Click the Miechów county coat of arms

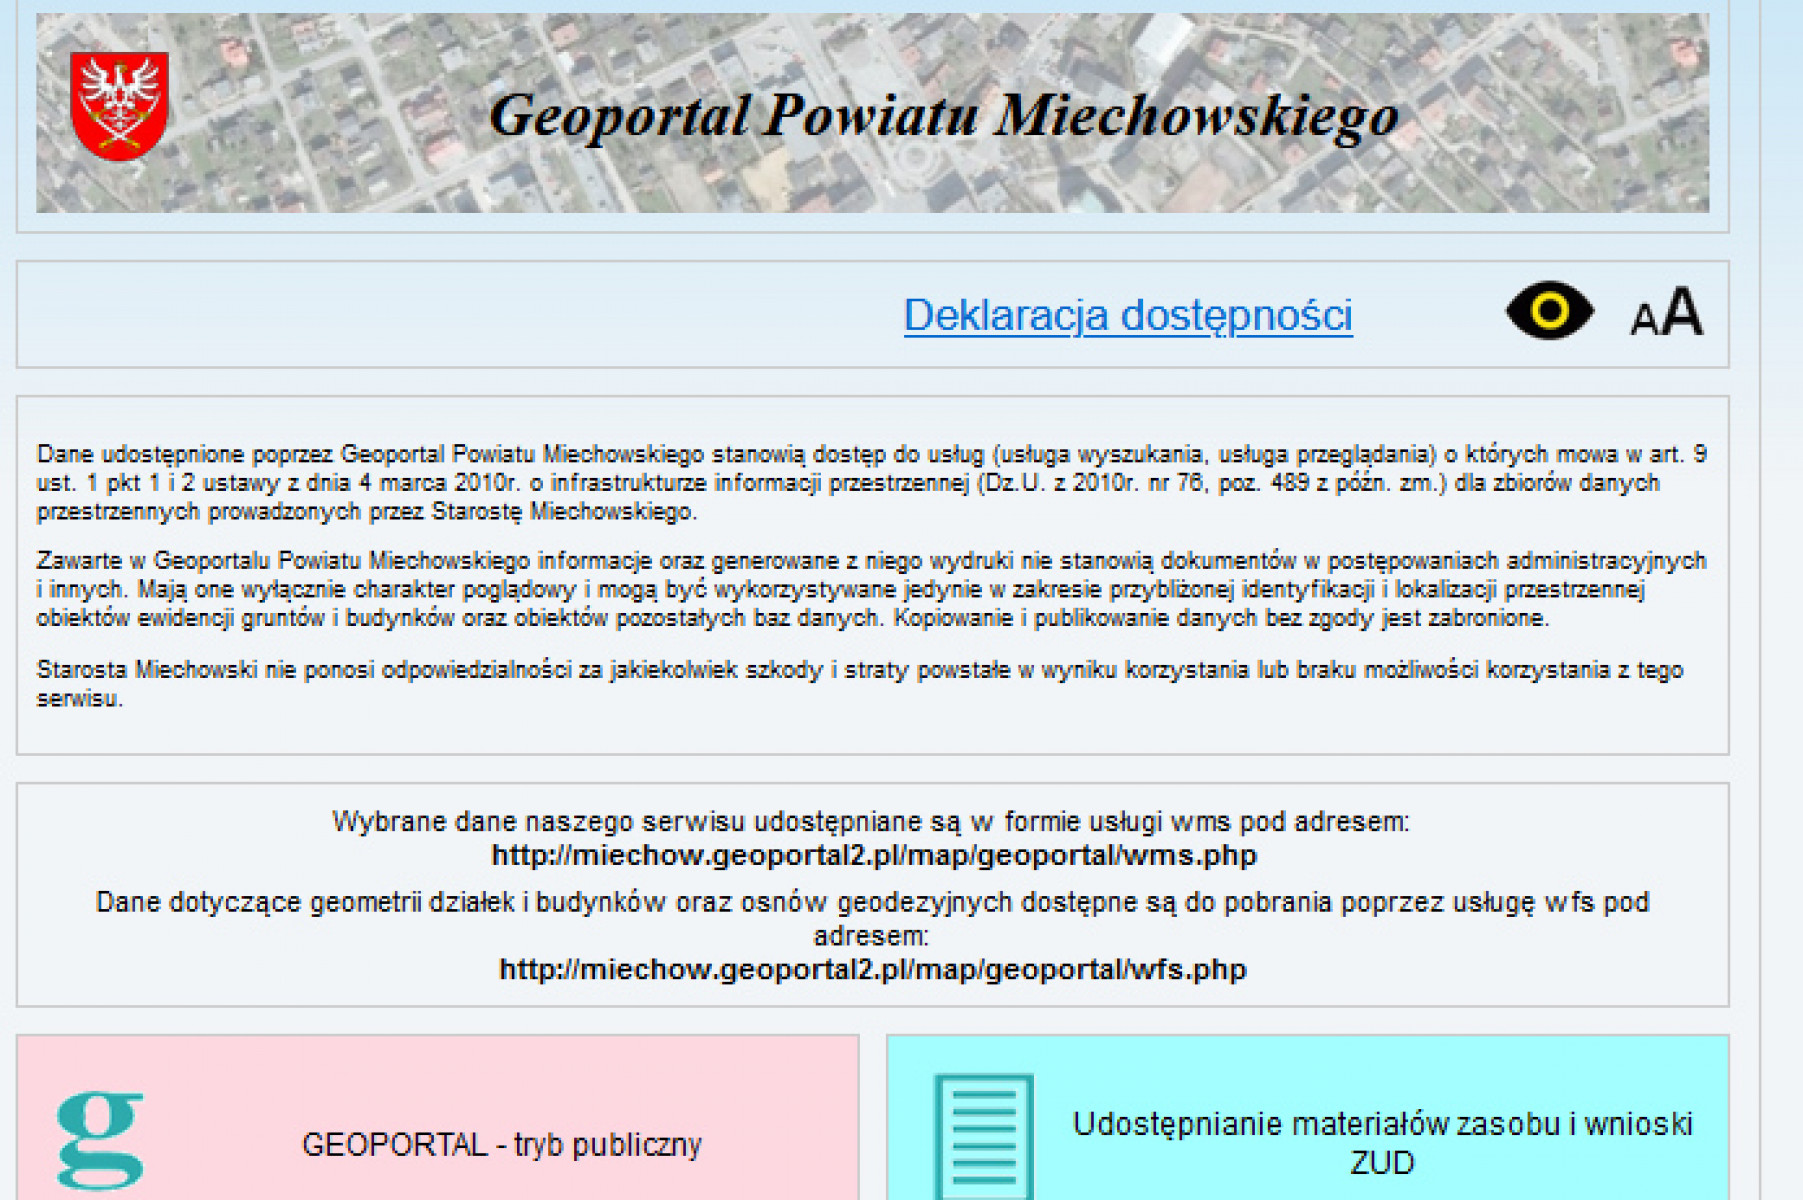click(x=119, y=106)
